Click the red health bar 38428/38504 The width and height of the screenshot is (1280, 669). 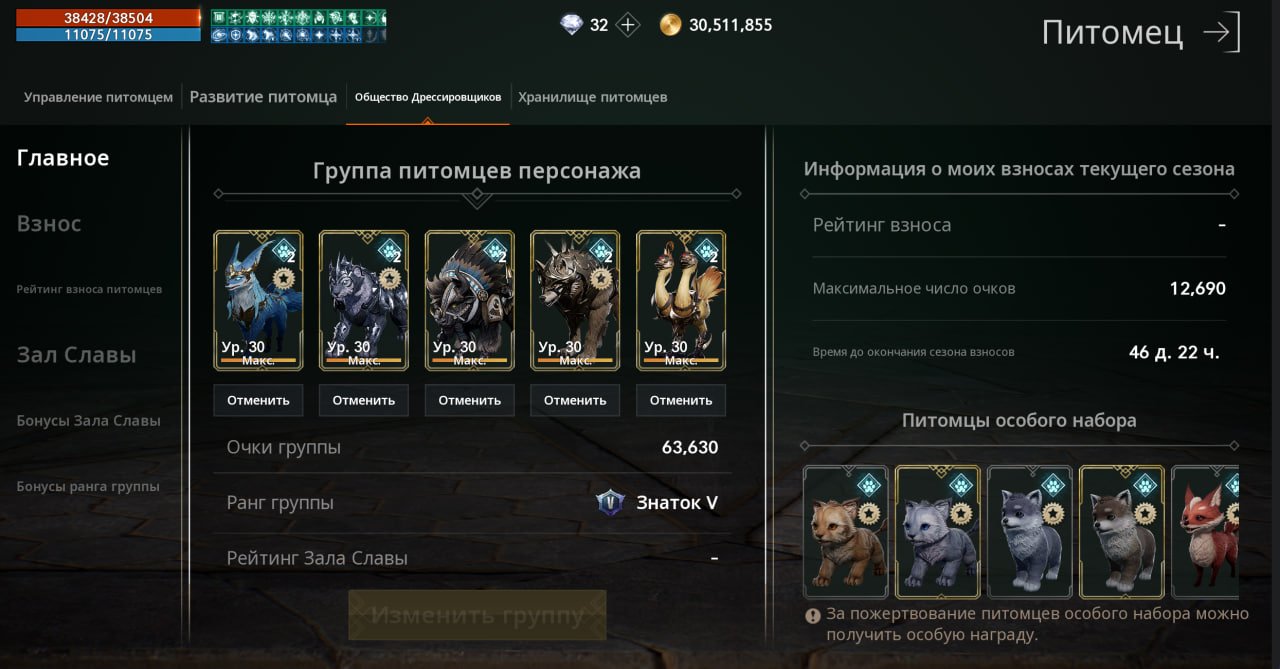[x=108, y=18]
